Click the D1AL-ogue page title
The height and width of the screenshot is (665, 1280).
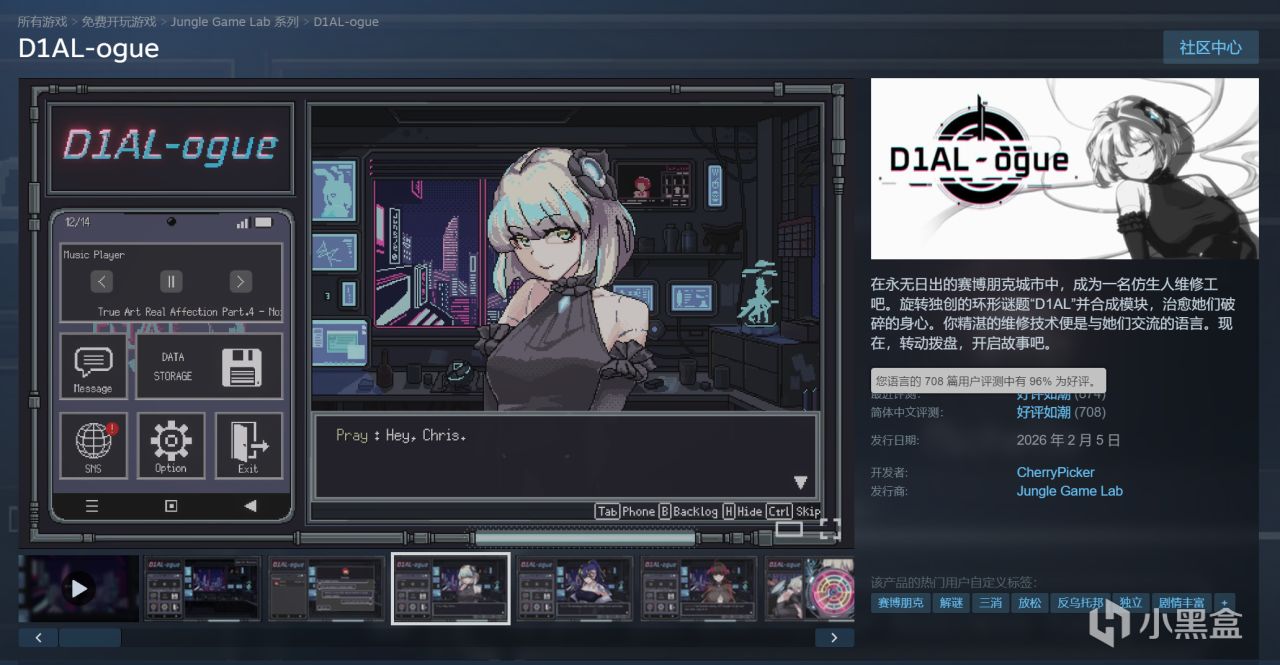point(88,48)
